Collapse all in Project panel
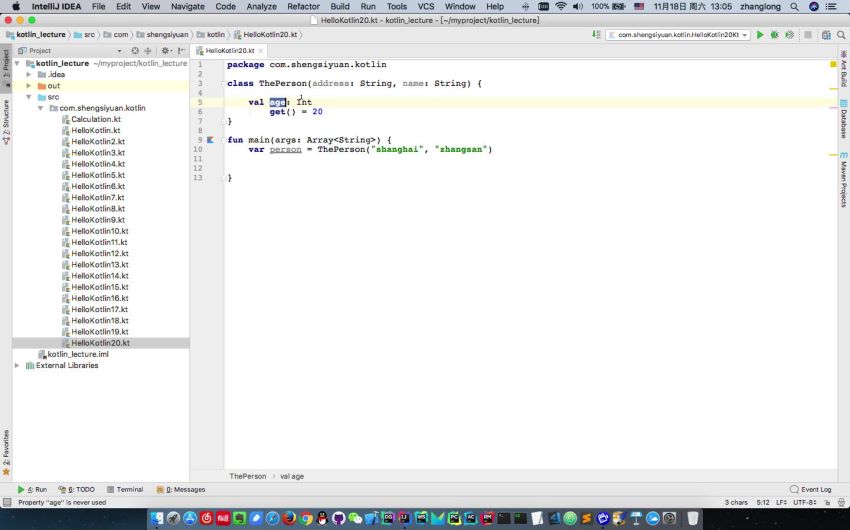The image size is (850, 530). (x=147, y=50)
